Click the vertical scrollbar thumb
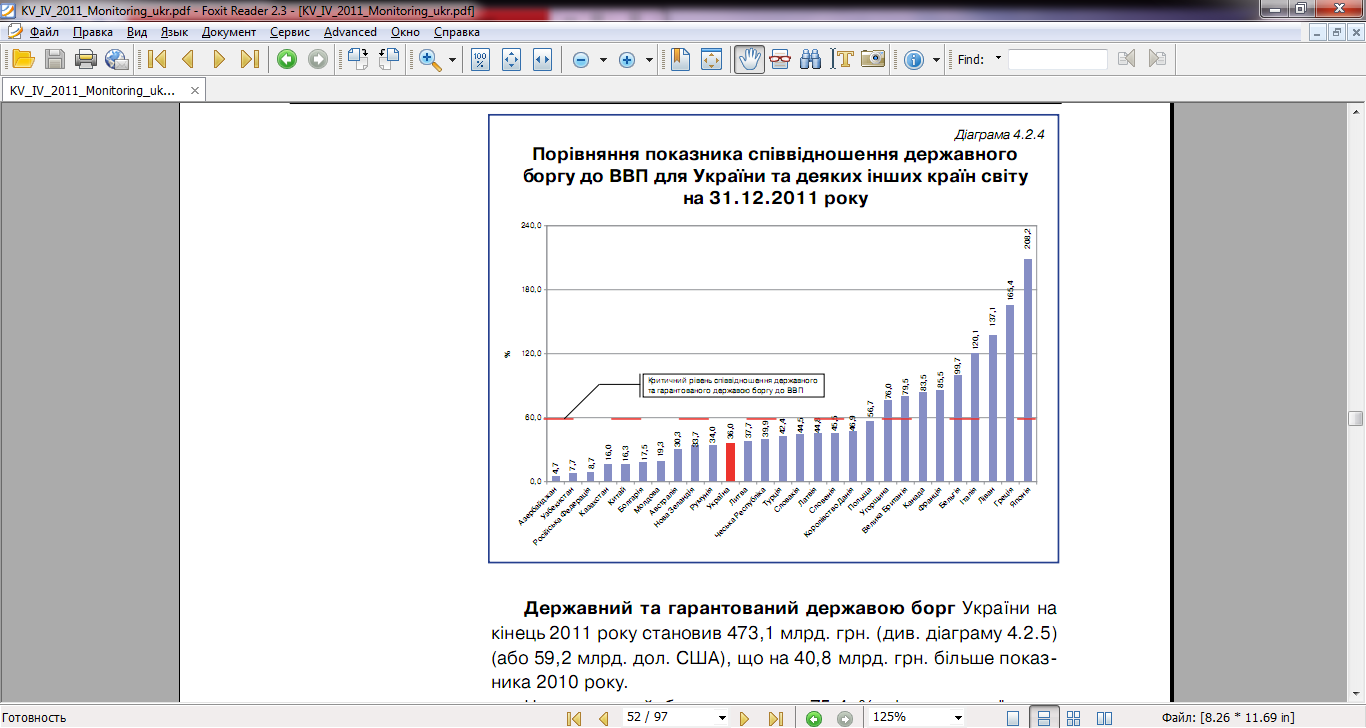The height and width of the screenshot is (728, 1366). click(1356, 418)
